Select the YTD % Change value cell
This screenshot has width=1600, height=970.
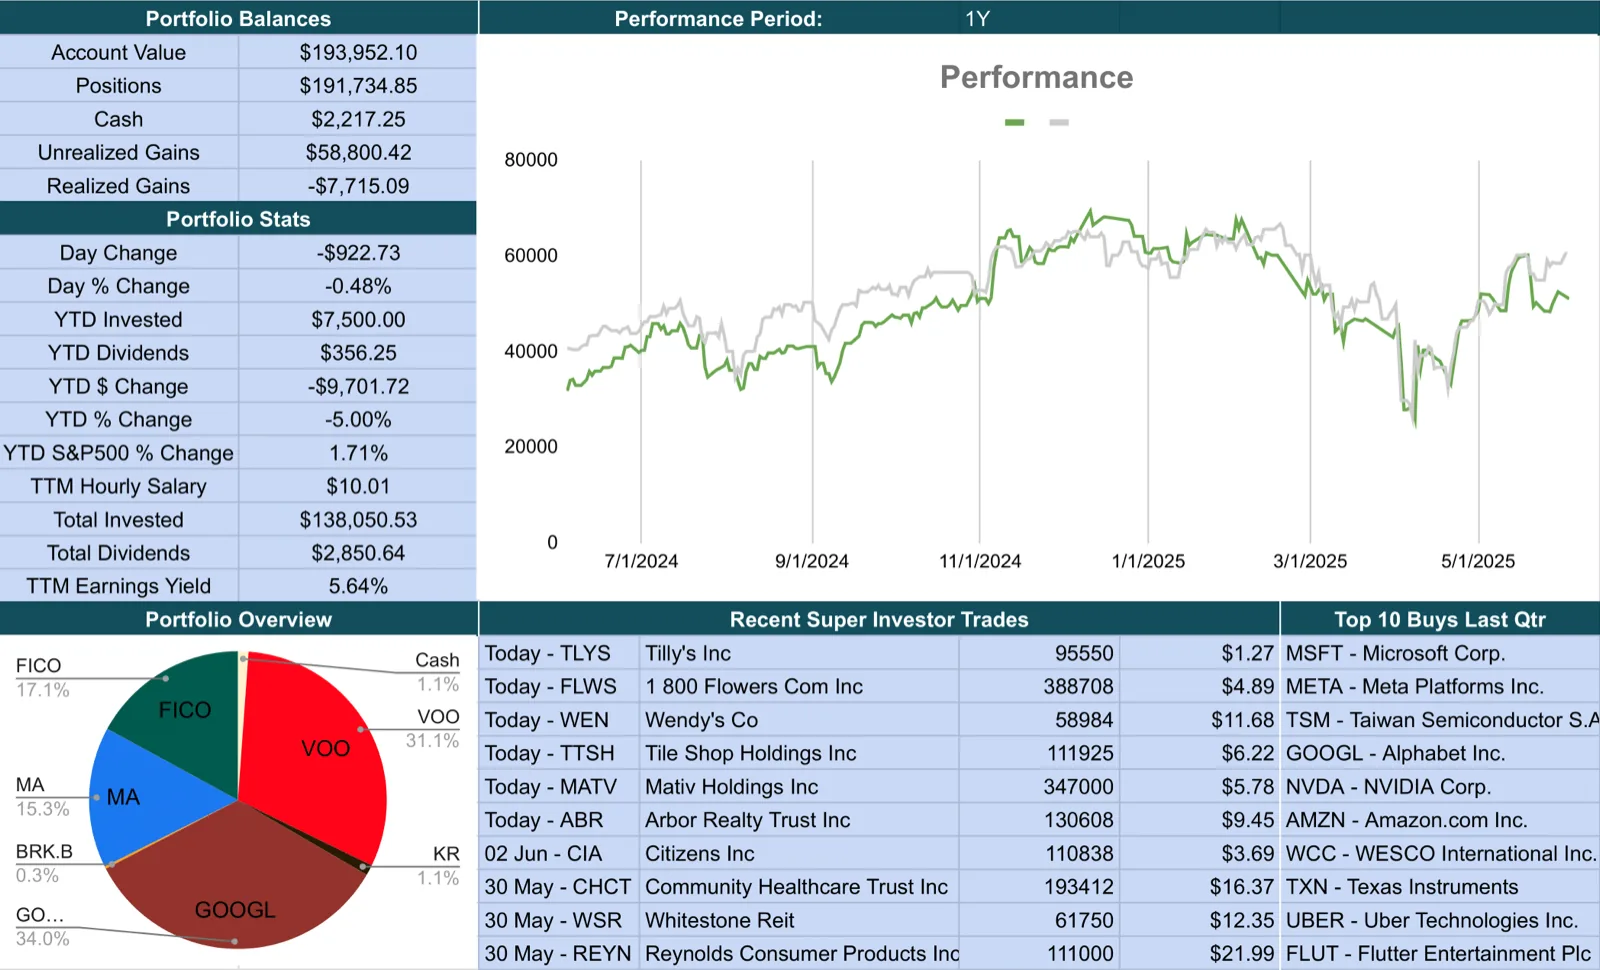pyautogui.click(x=358, y=419)
